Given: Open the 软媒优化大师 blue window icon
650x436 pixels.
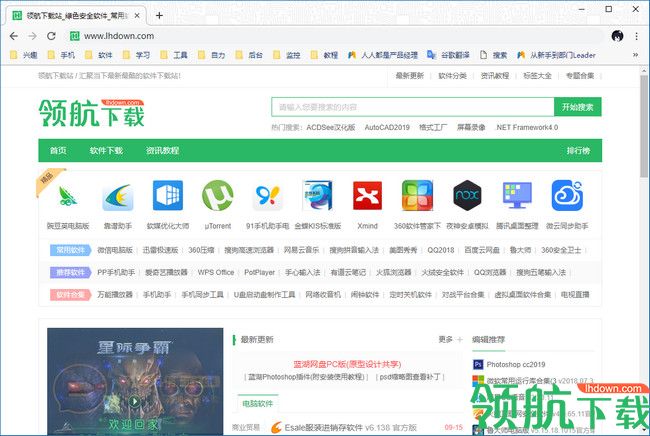Looking at the screenshot, I should (x=167, y=195).
